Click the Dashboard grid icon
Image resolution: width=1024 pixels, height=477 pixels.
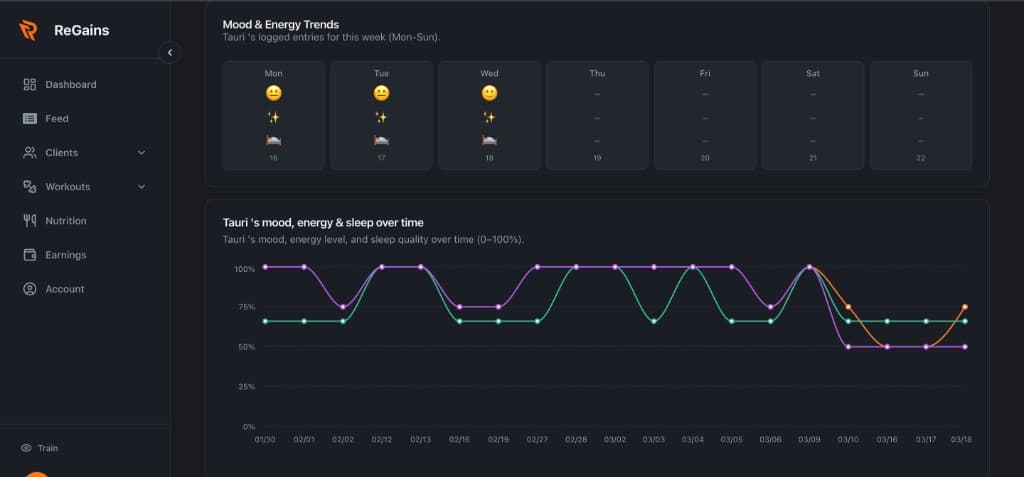(x=29, y=85)
